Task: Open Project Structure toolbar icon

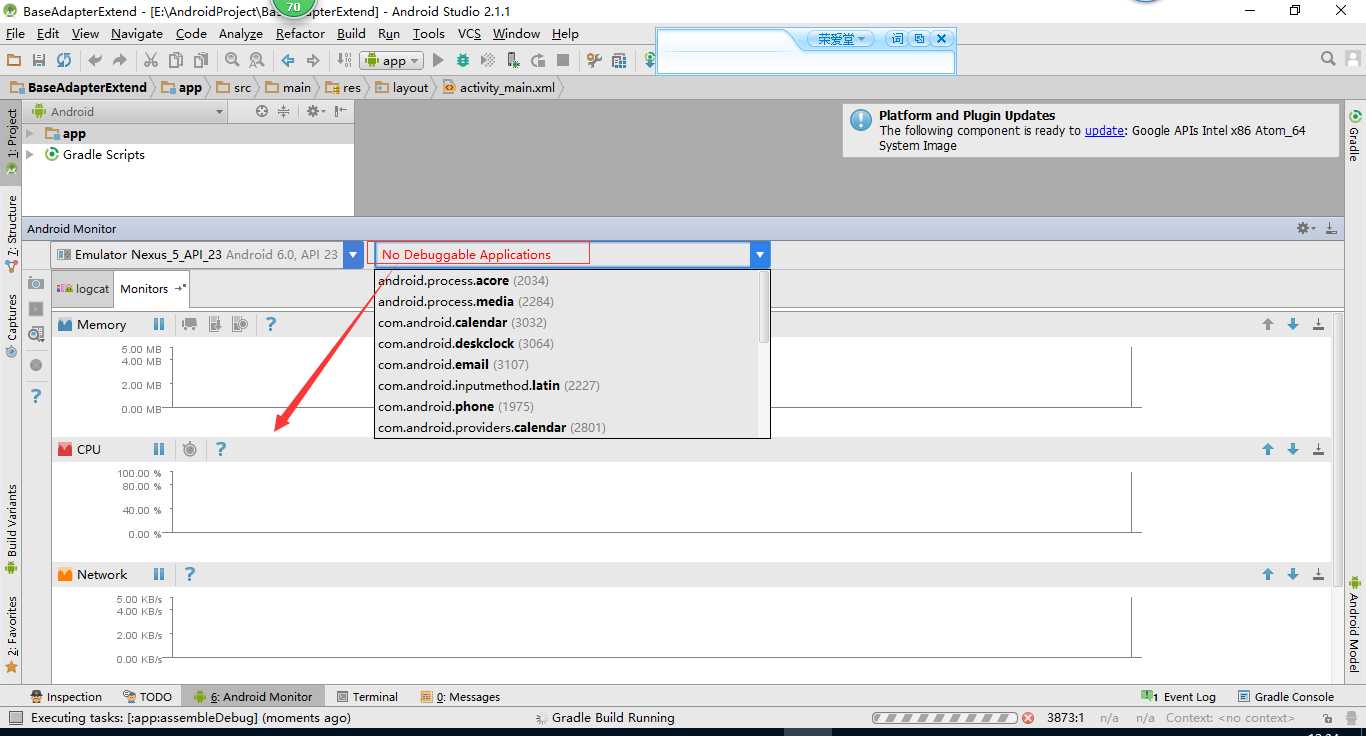Action: pyautogui.click(x=620, y=60)
